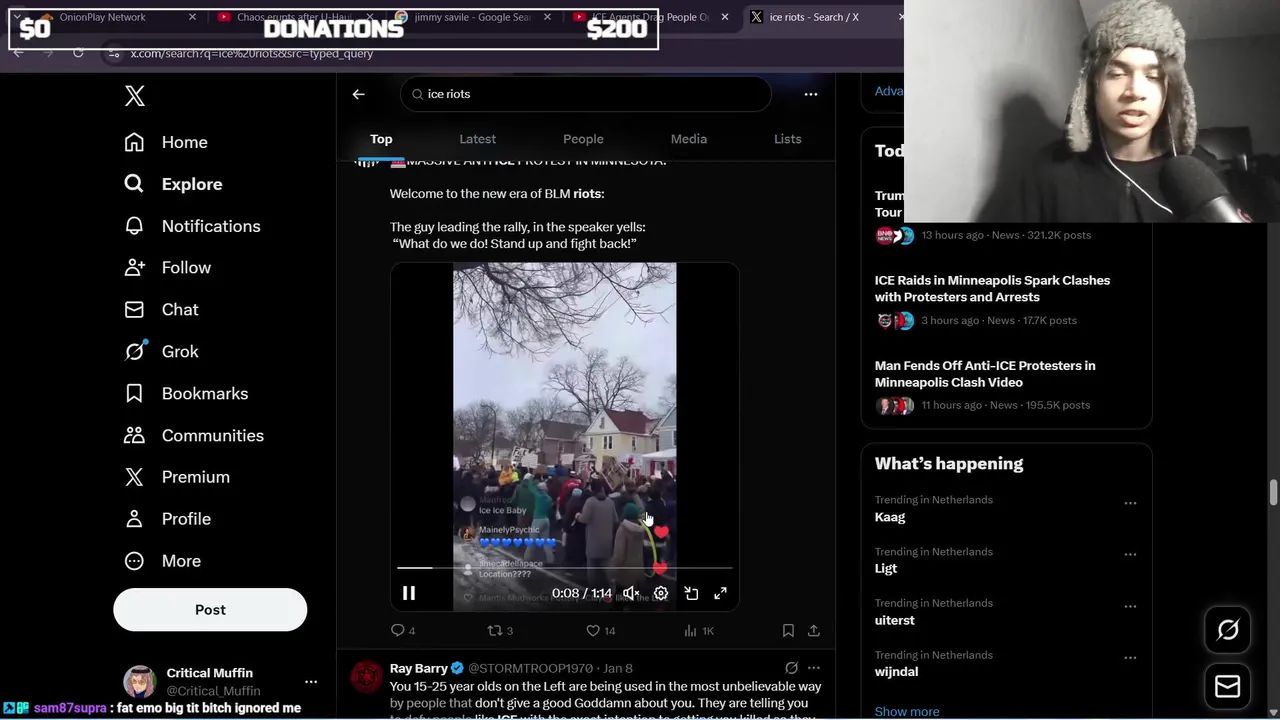Go back using the arrow icon

pos(358,94)
